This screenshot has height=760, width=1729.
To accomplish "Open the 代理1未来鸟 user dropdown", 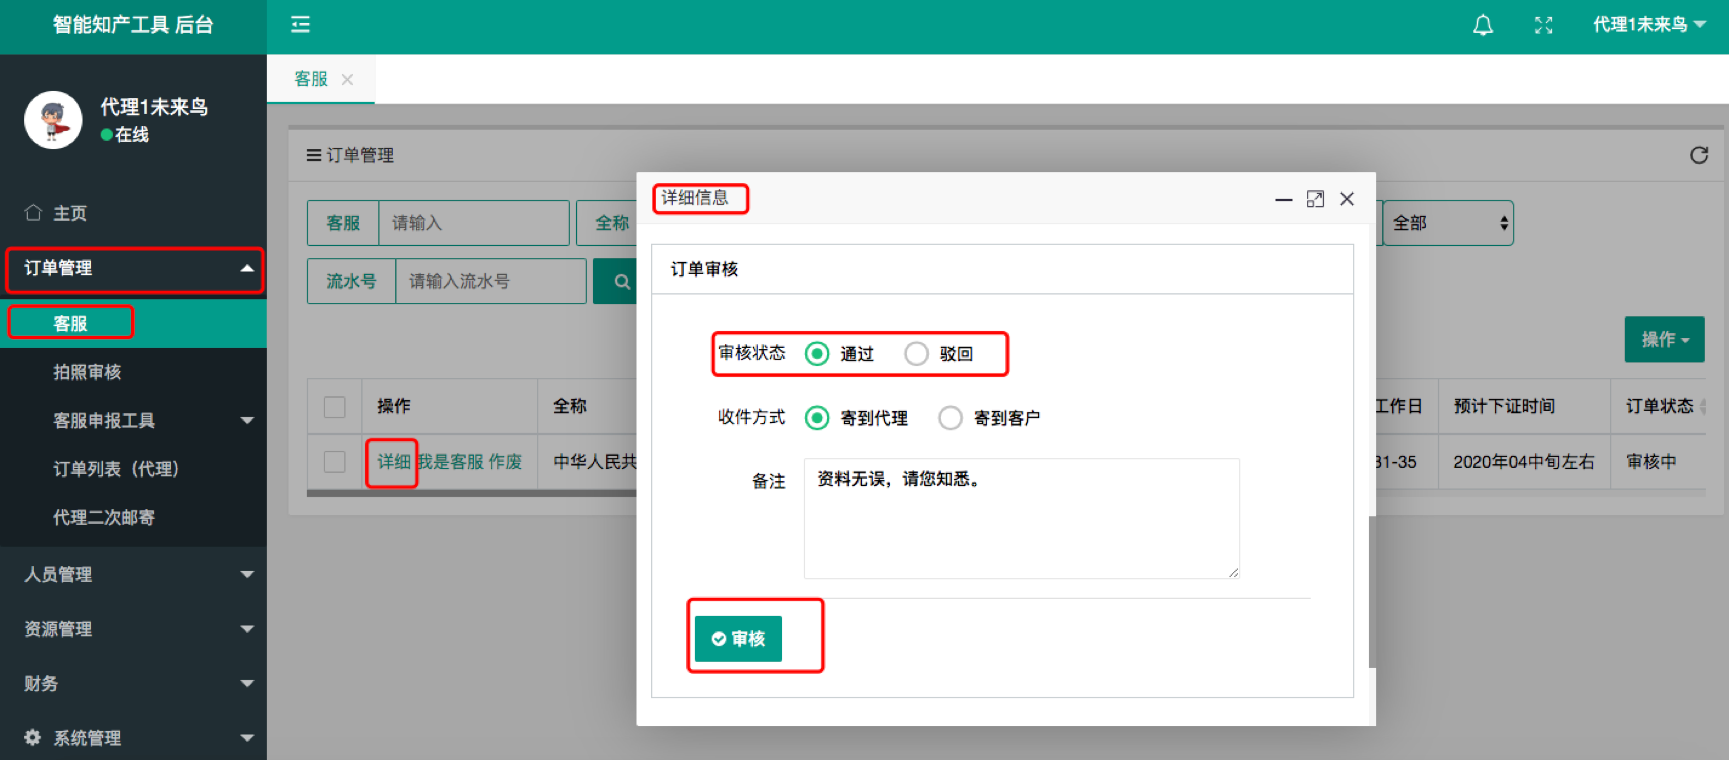I will 1648,25.
